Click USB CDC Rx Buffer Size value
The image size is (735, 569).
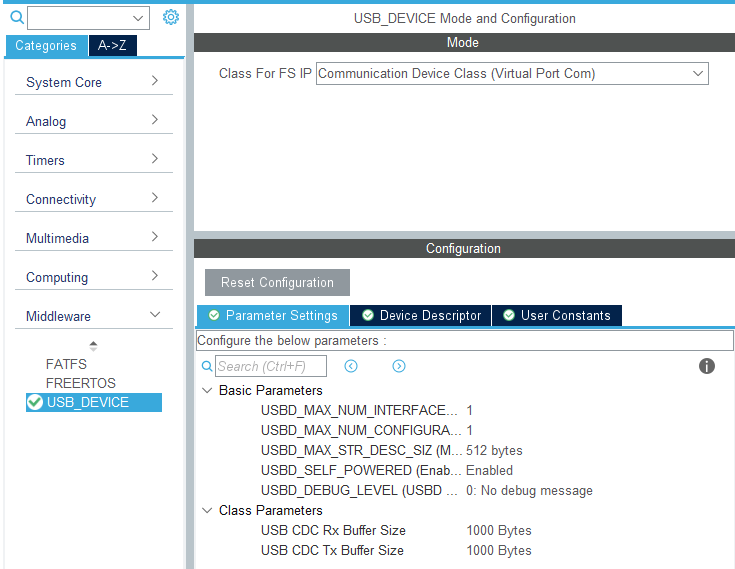tap(499, 530)
